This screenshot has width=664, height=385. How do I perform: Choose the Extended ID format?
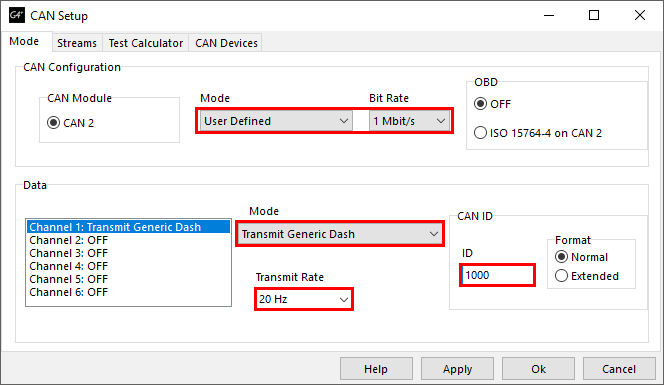pyautogui.click(x=561, y=276)
